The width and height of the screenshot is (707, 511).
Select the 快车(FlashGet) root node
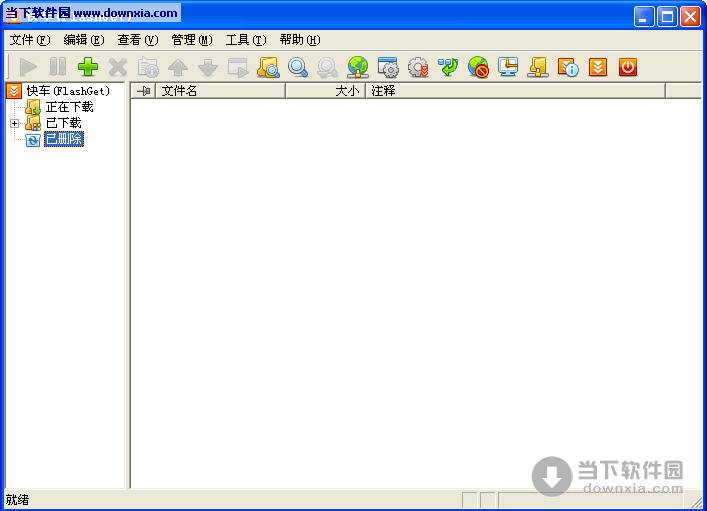(x=68, y=91)
